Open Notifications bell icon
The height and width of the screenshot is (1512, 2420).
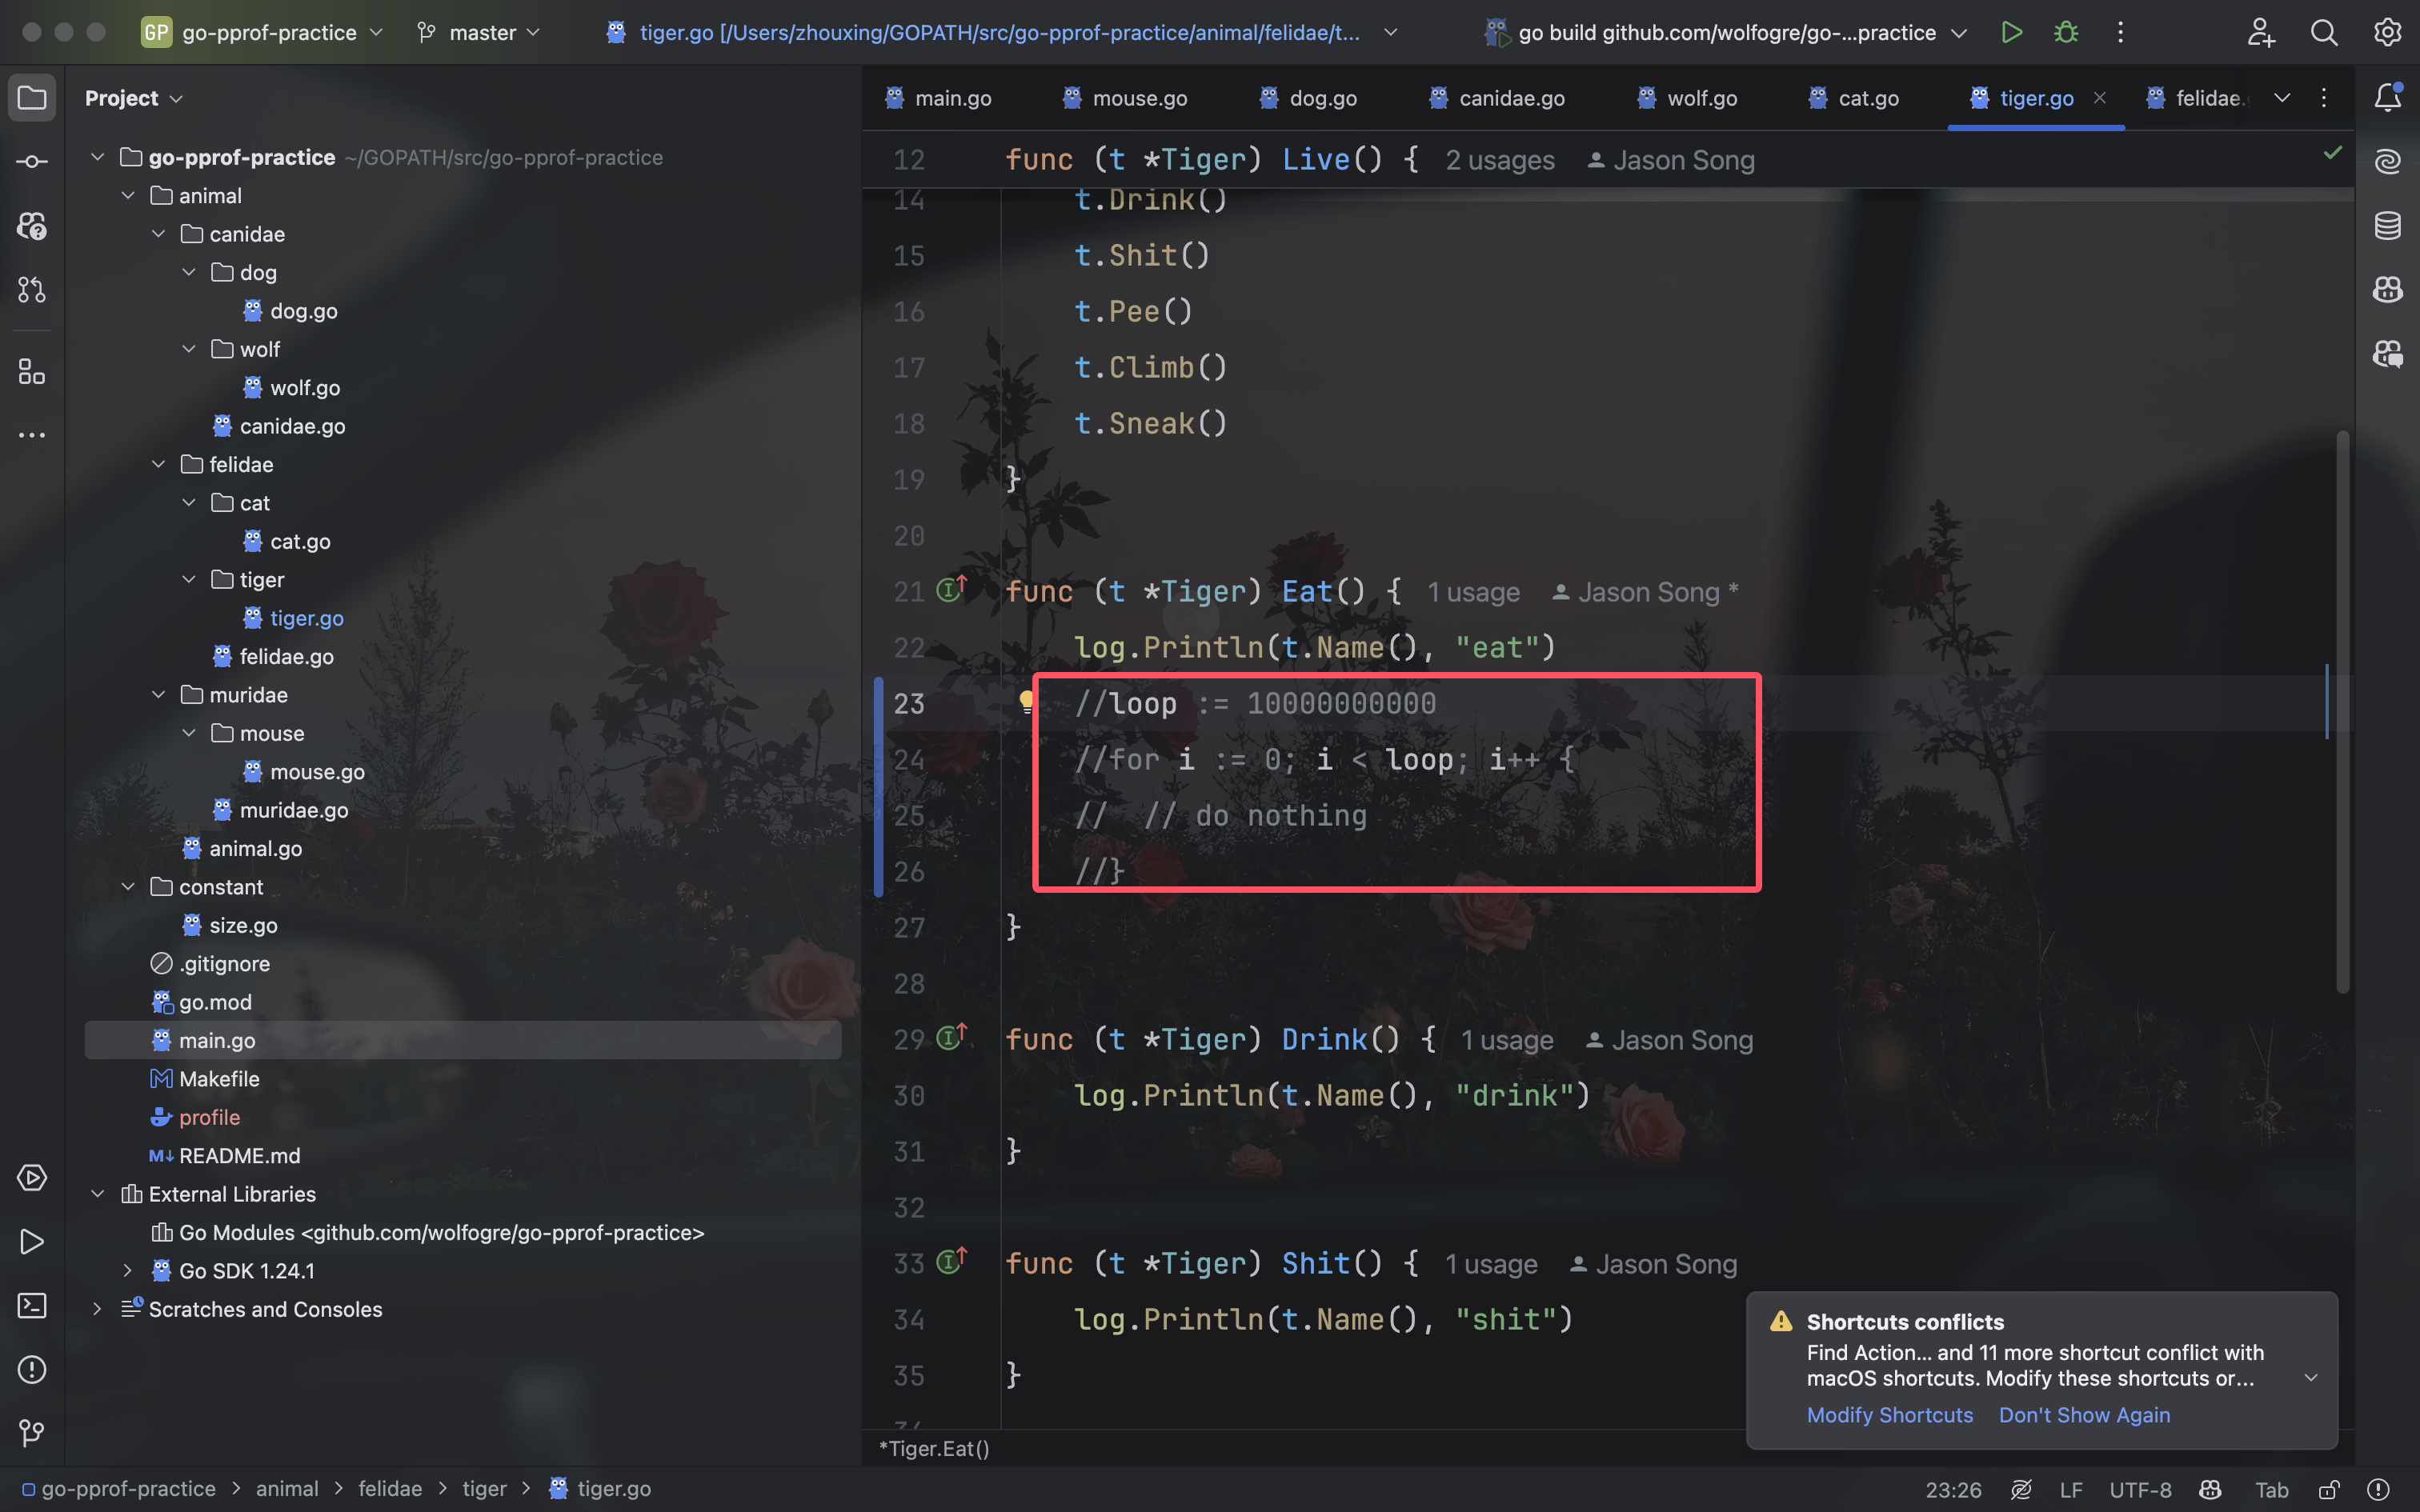tap(2387, 97)
